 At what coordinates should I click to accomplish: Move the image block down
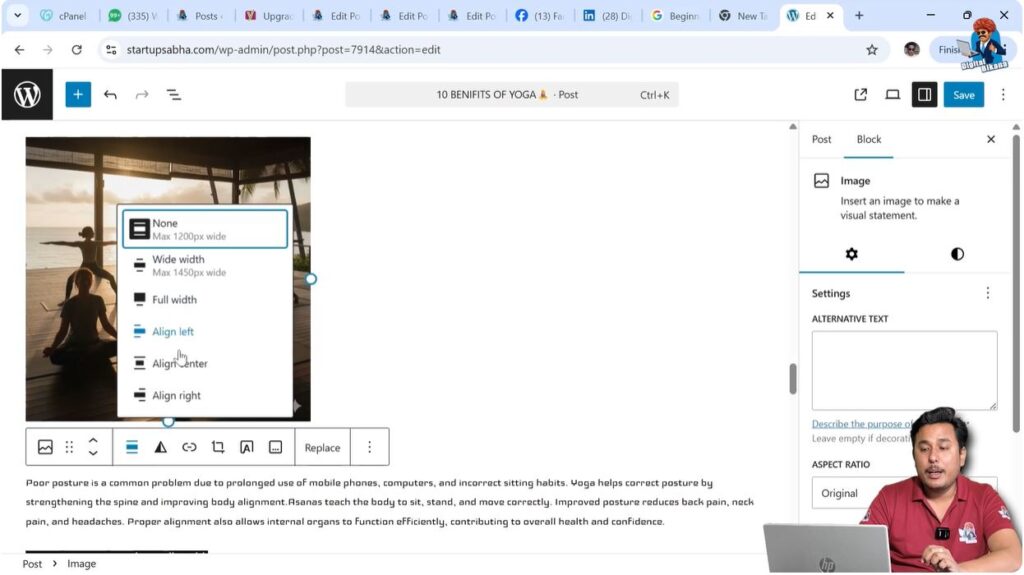[x=93, y=453]
